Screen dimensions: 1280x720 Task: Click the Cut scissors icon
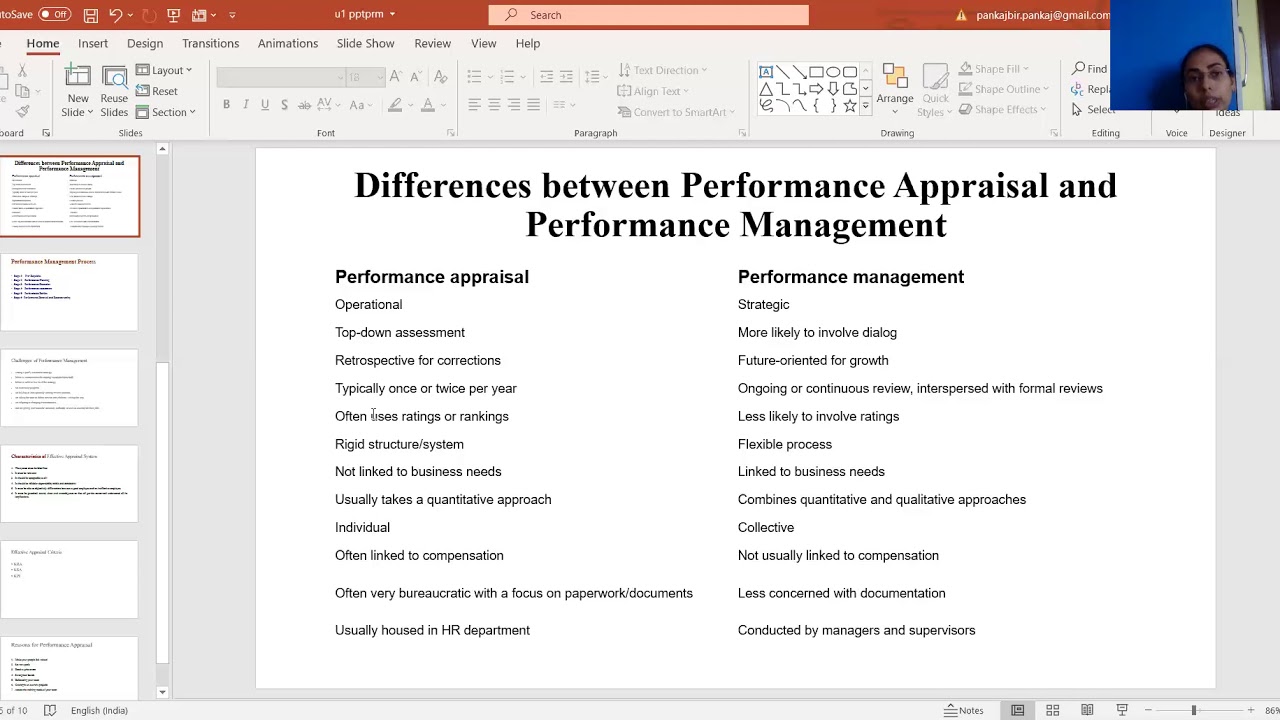click(22, 72)
